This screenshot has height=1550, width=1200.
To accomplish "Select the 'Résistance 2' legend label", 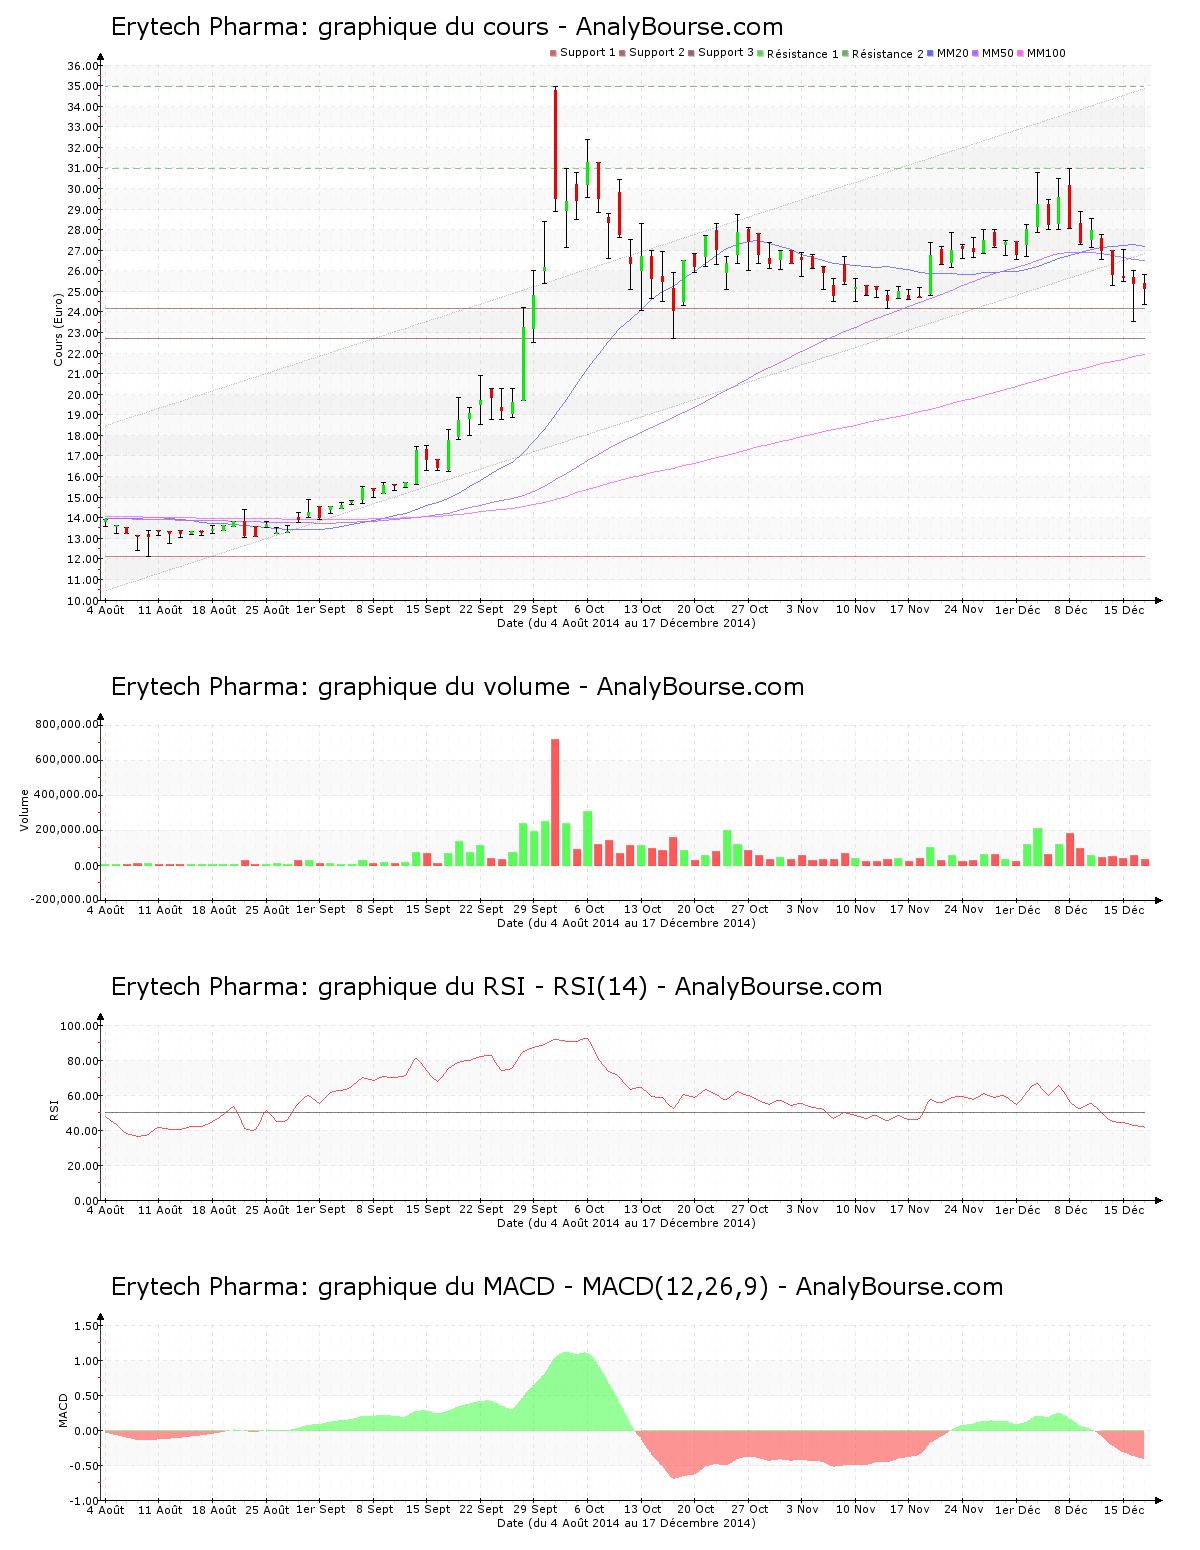I will point(888,53).
